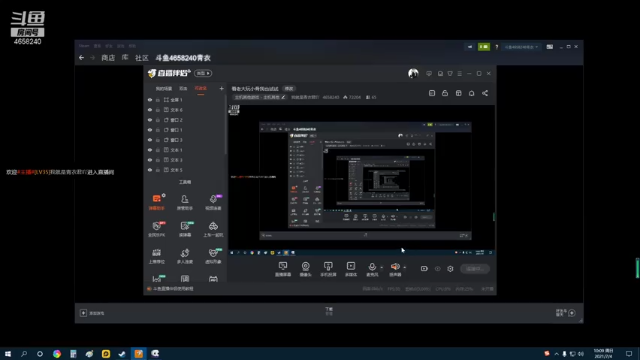The image size is (640, 360).
Task: Open streaming settings gear
Action: point(450,269)
